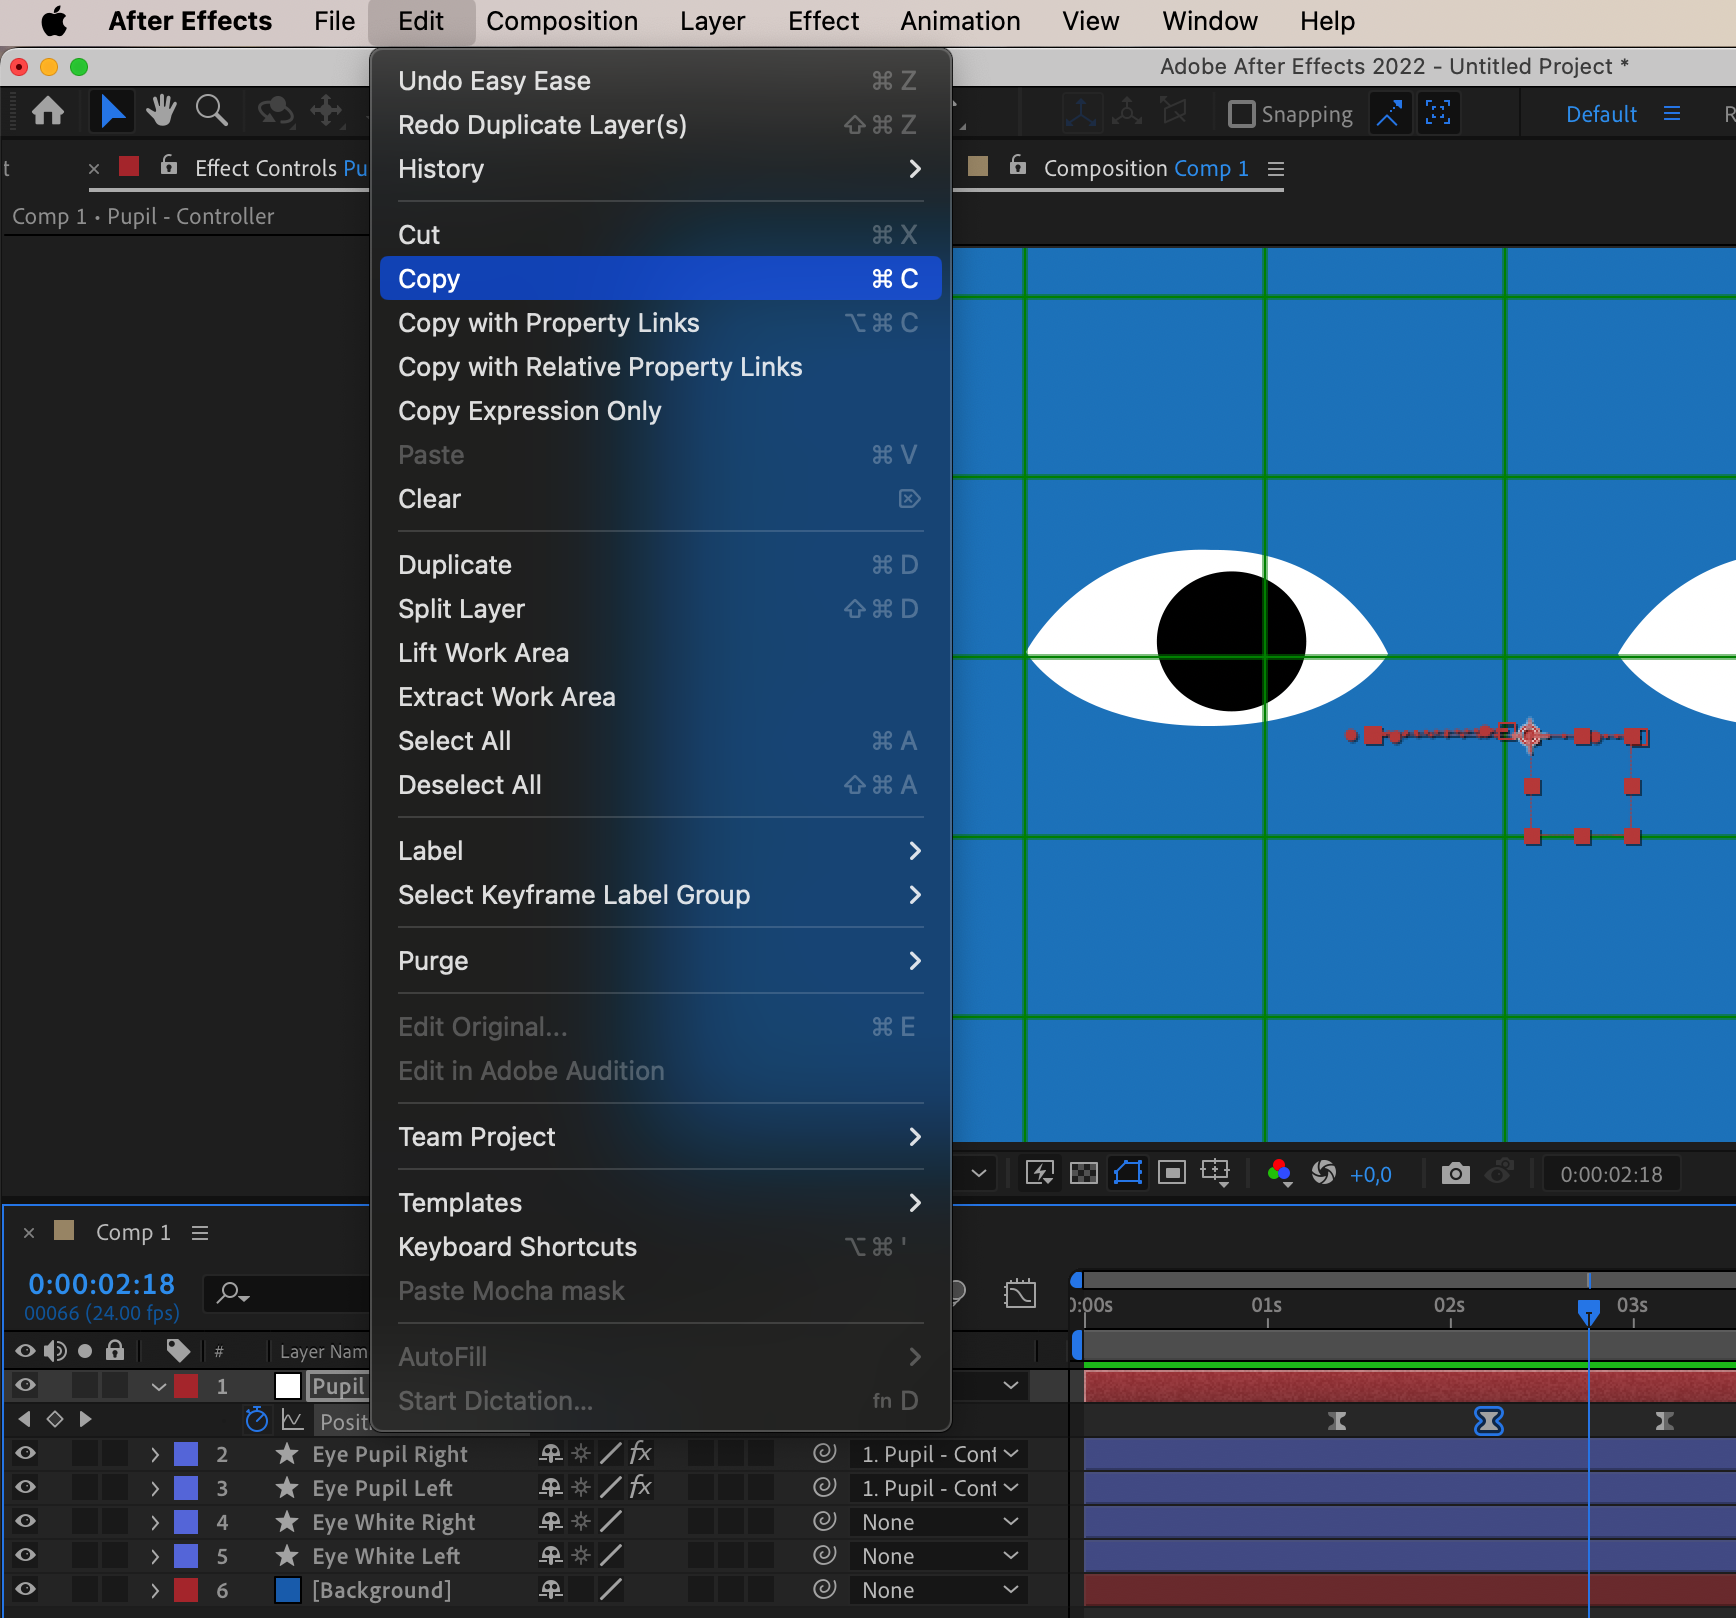
Task: Open the Position graph editor icon
Action: (x=292, y=1420)
